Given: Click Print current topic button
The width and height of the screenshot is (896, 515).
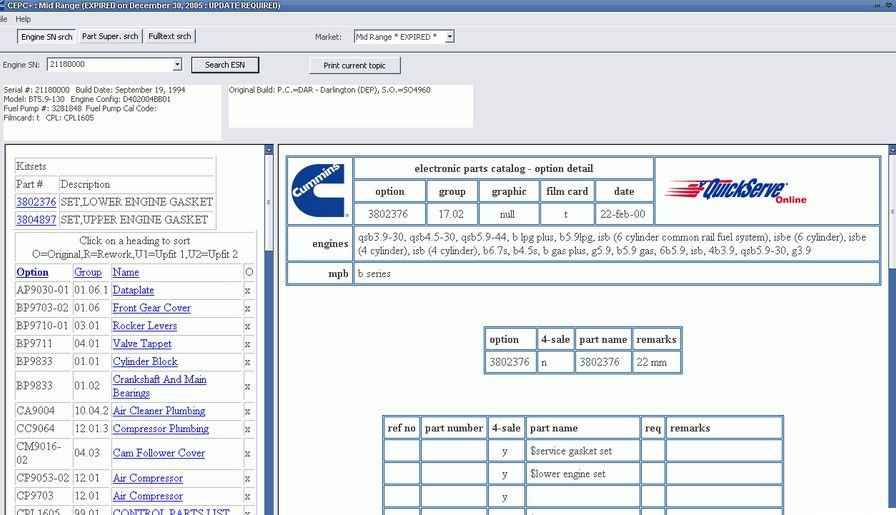Looking at the screenshot, I should point(355,65).
